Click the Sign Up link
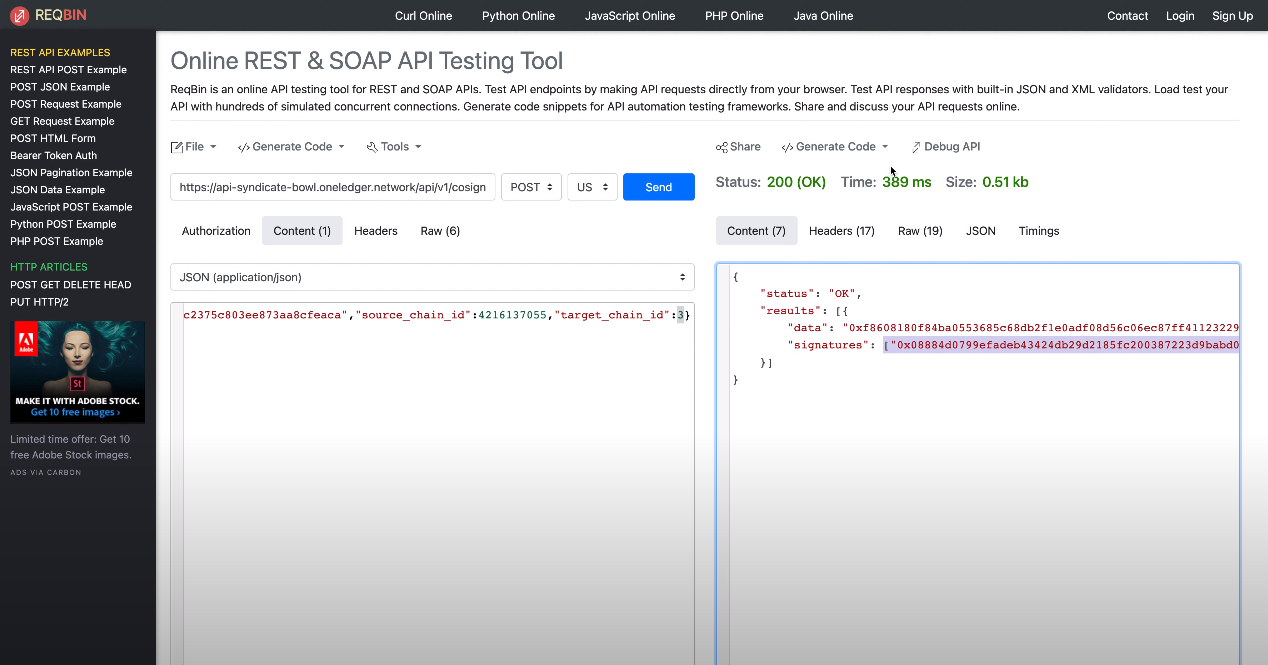Screen dimensions: 1268x665 point(1232,16)
